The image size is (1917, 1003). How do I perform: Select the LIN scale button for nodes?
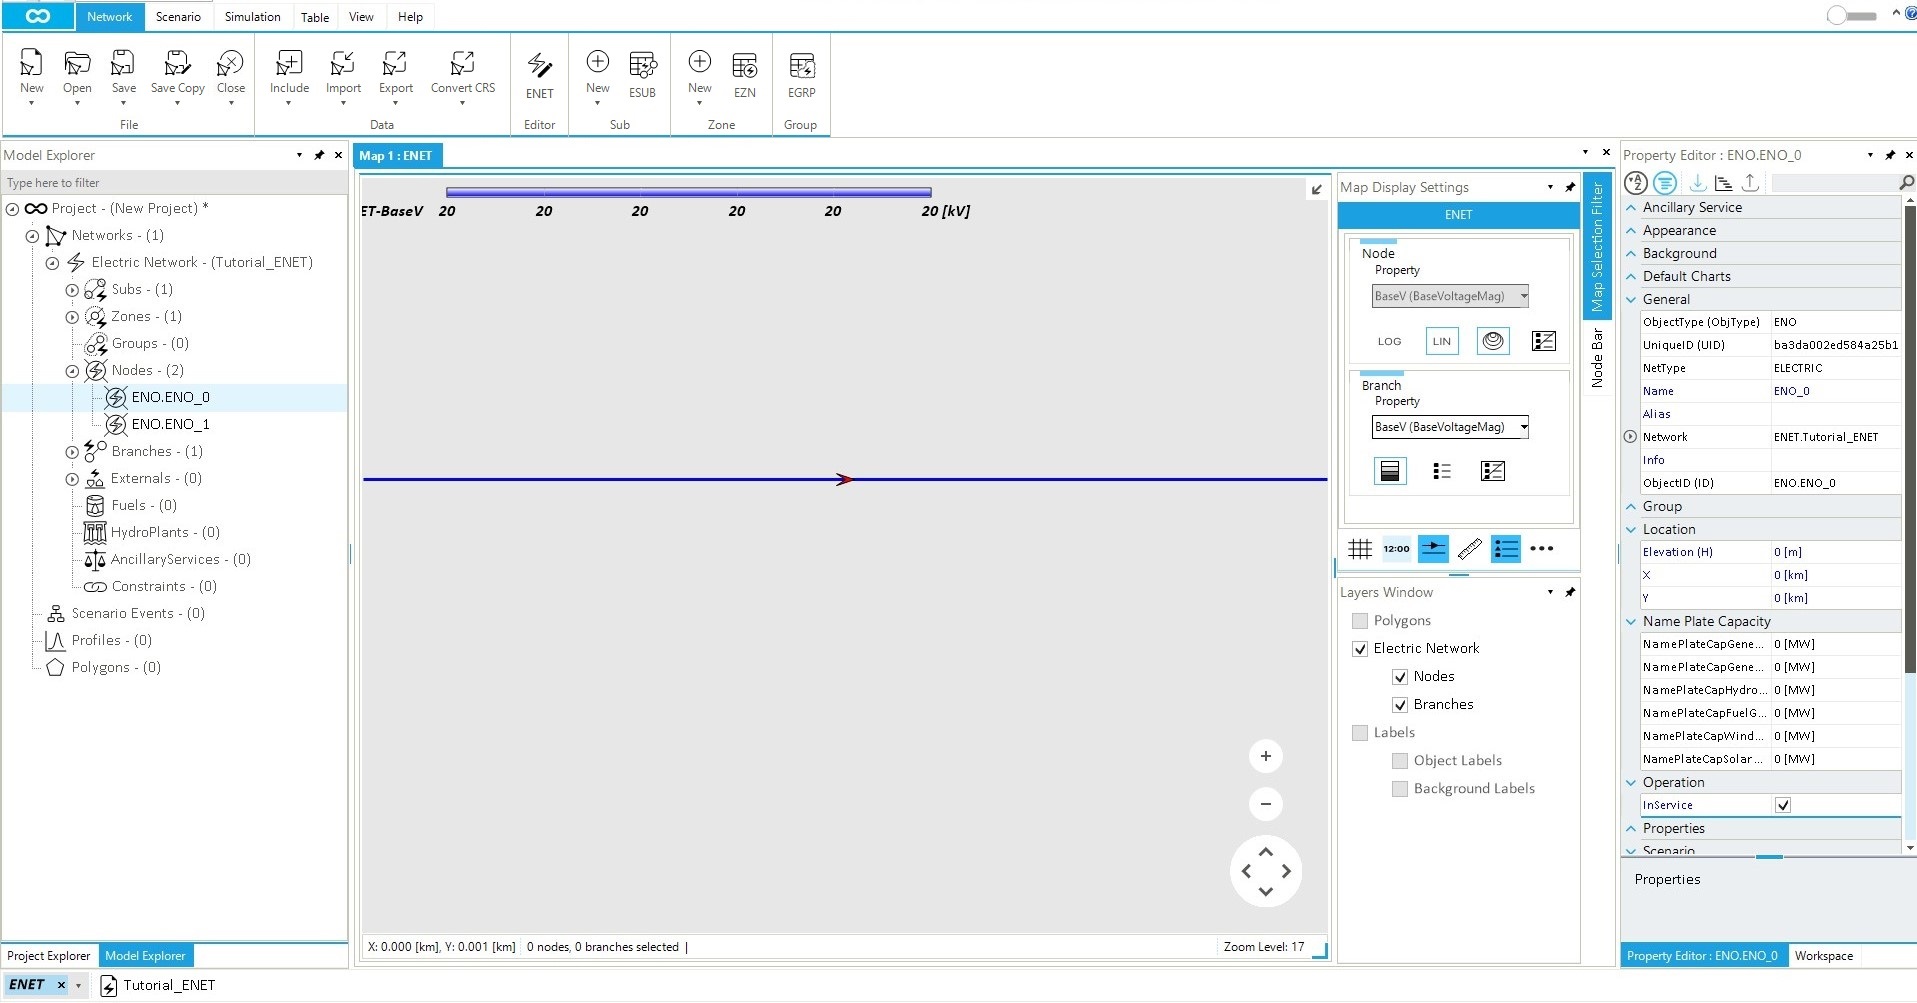(1441, 341)
